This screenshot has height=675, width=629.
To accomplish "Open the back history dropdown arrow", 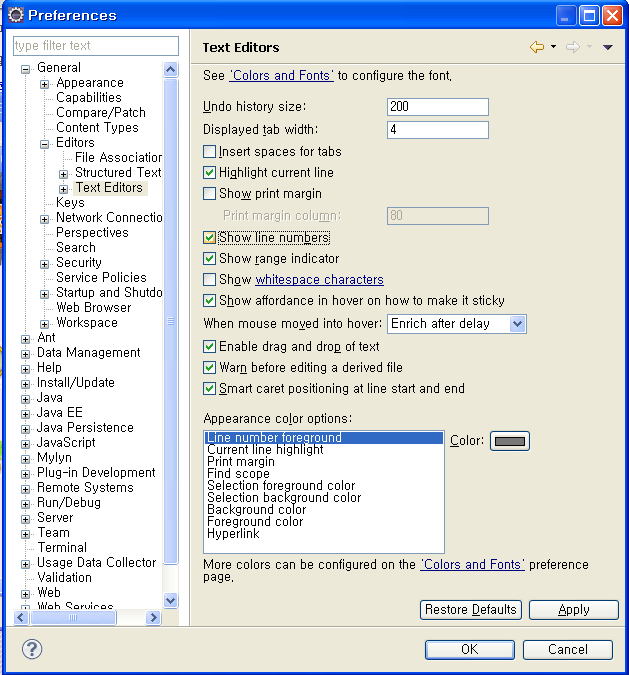I will pos(553,47).
